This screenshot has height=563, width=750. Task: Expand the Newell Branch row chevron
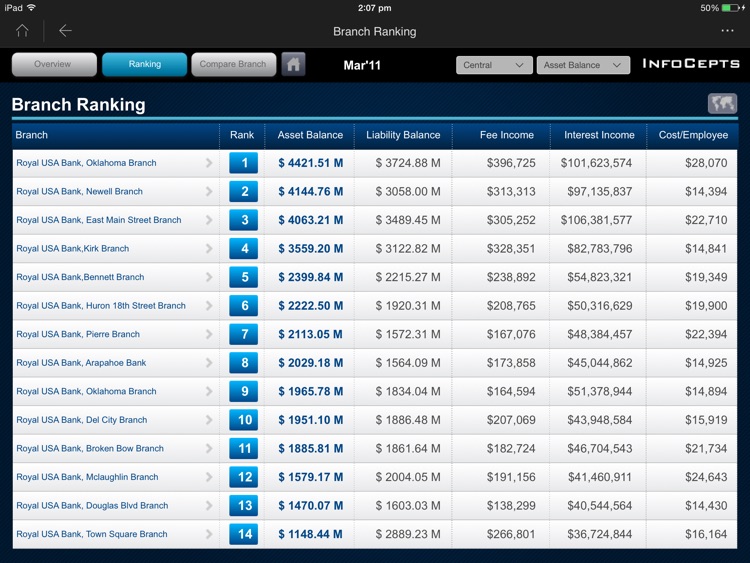(x=209, y=191)
